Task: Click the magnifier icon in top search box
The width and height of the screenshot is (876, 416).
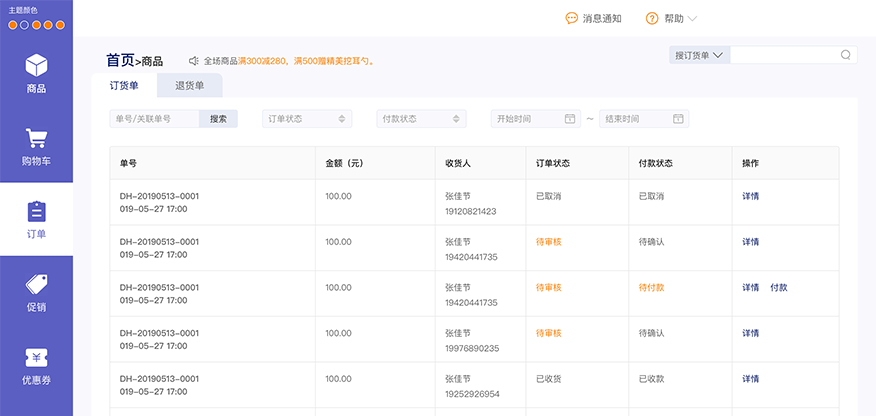Action: (845, 55)
